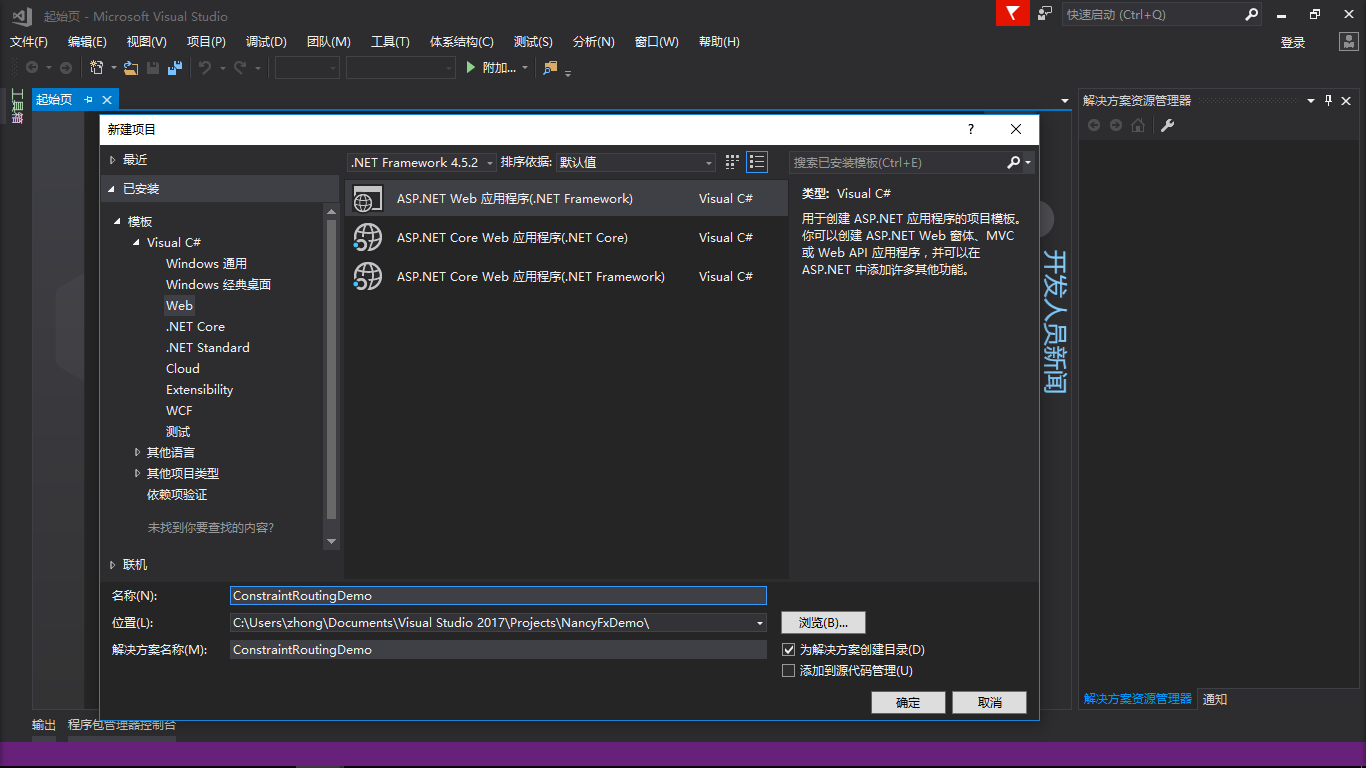1366x768 pixels.
Task: Click the Save All toolbar icon
Action: point(175,67)
